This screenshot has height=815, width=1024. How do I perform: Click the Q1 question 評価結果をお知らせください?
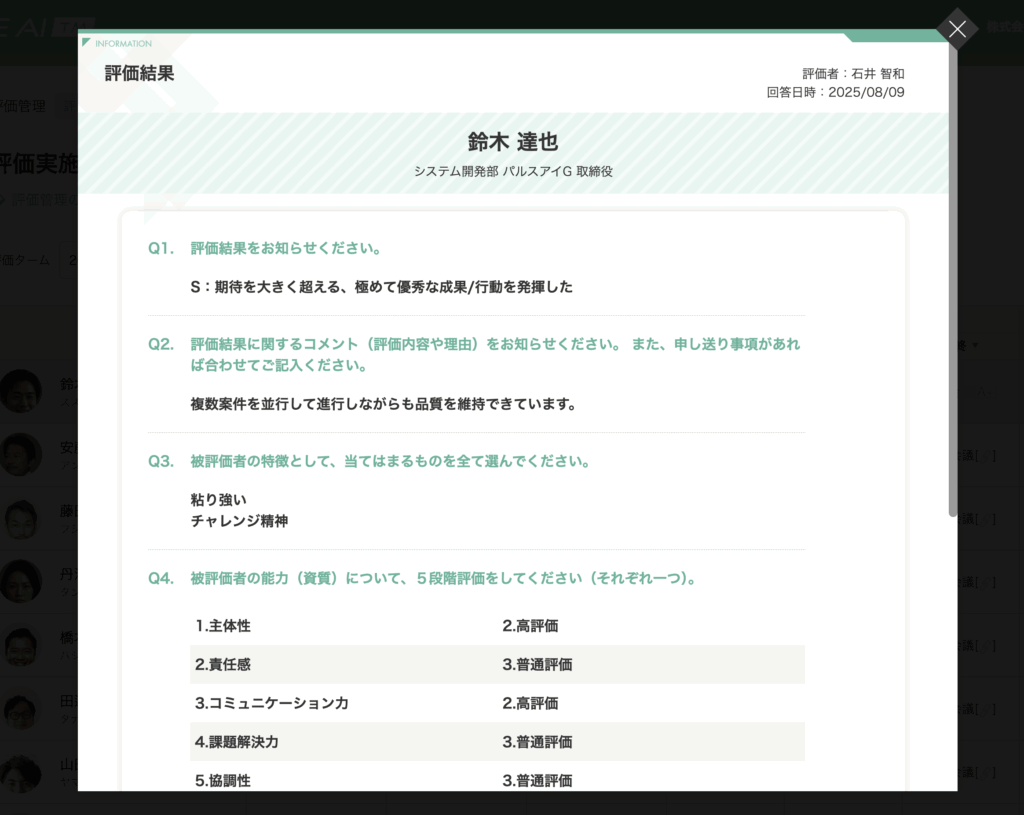pos(287,248)
